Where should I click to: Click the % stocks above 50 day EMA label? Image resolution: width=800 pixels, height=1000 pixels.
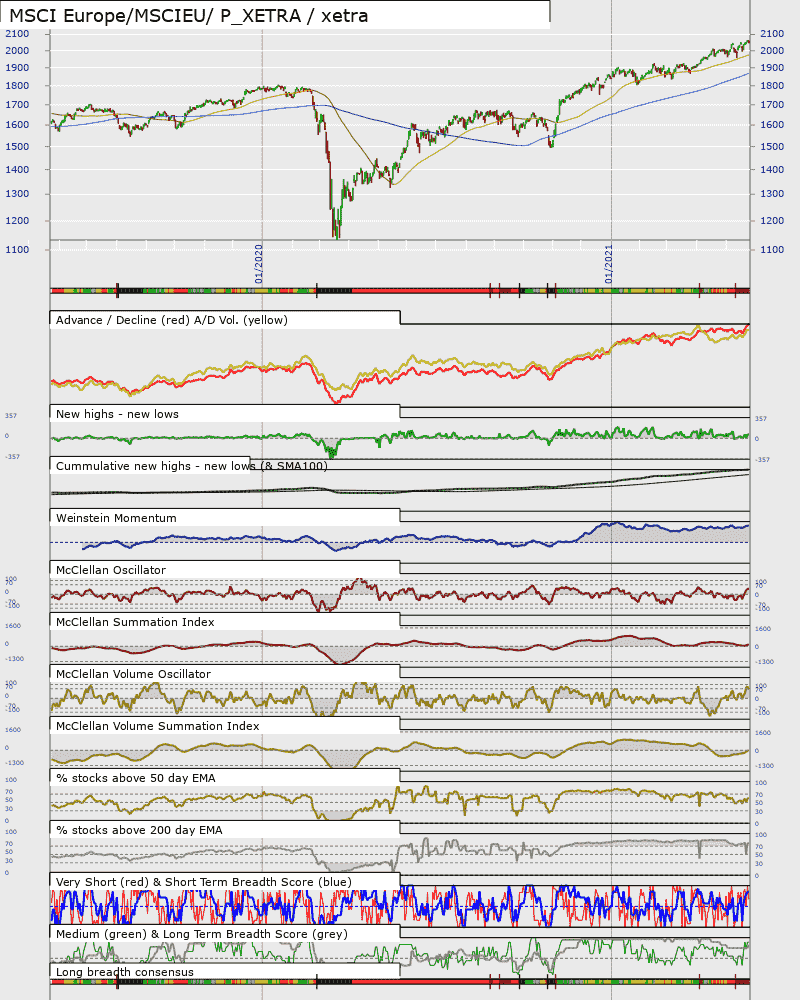click(x=136, y=778)
